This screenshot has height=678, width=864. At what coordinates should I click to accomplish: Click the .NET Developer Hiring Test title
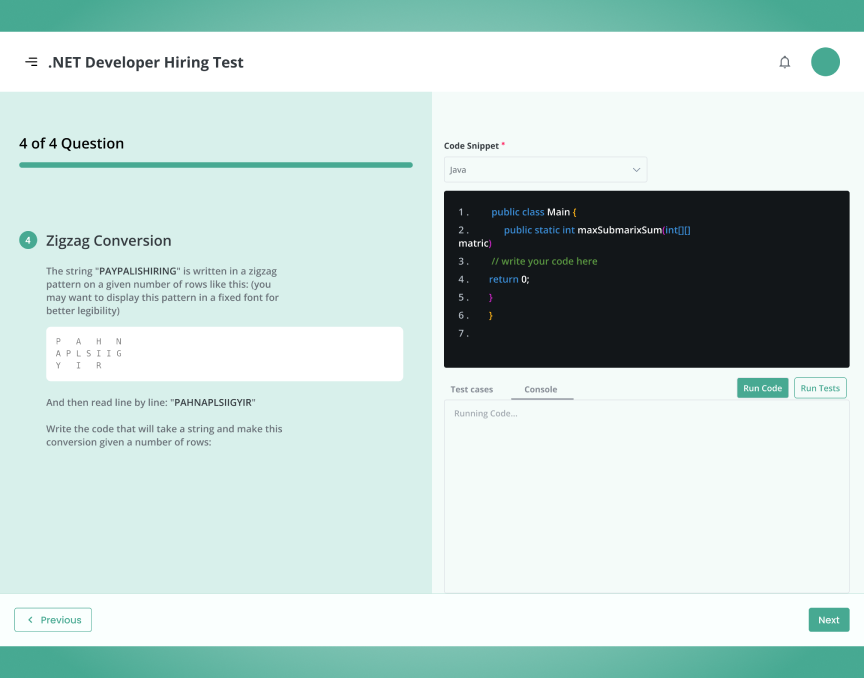click(146, 62)
